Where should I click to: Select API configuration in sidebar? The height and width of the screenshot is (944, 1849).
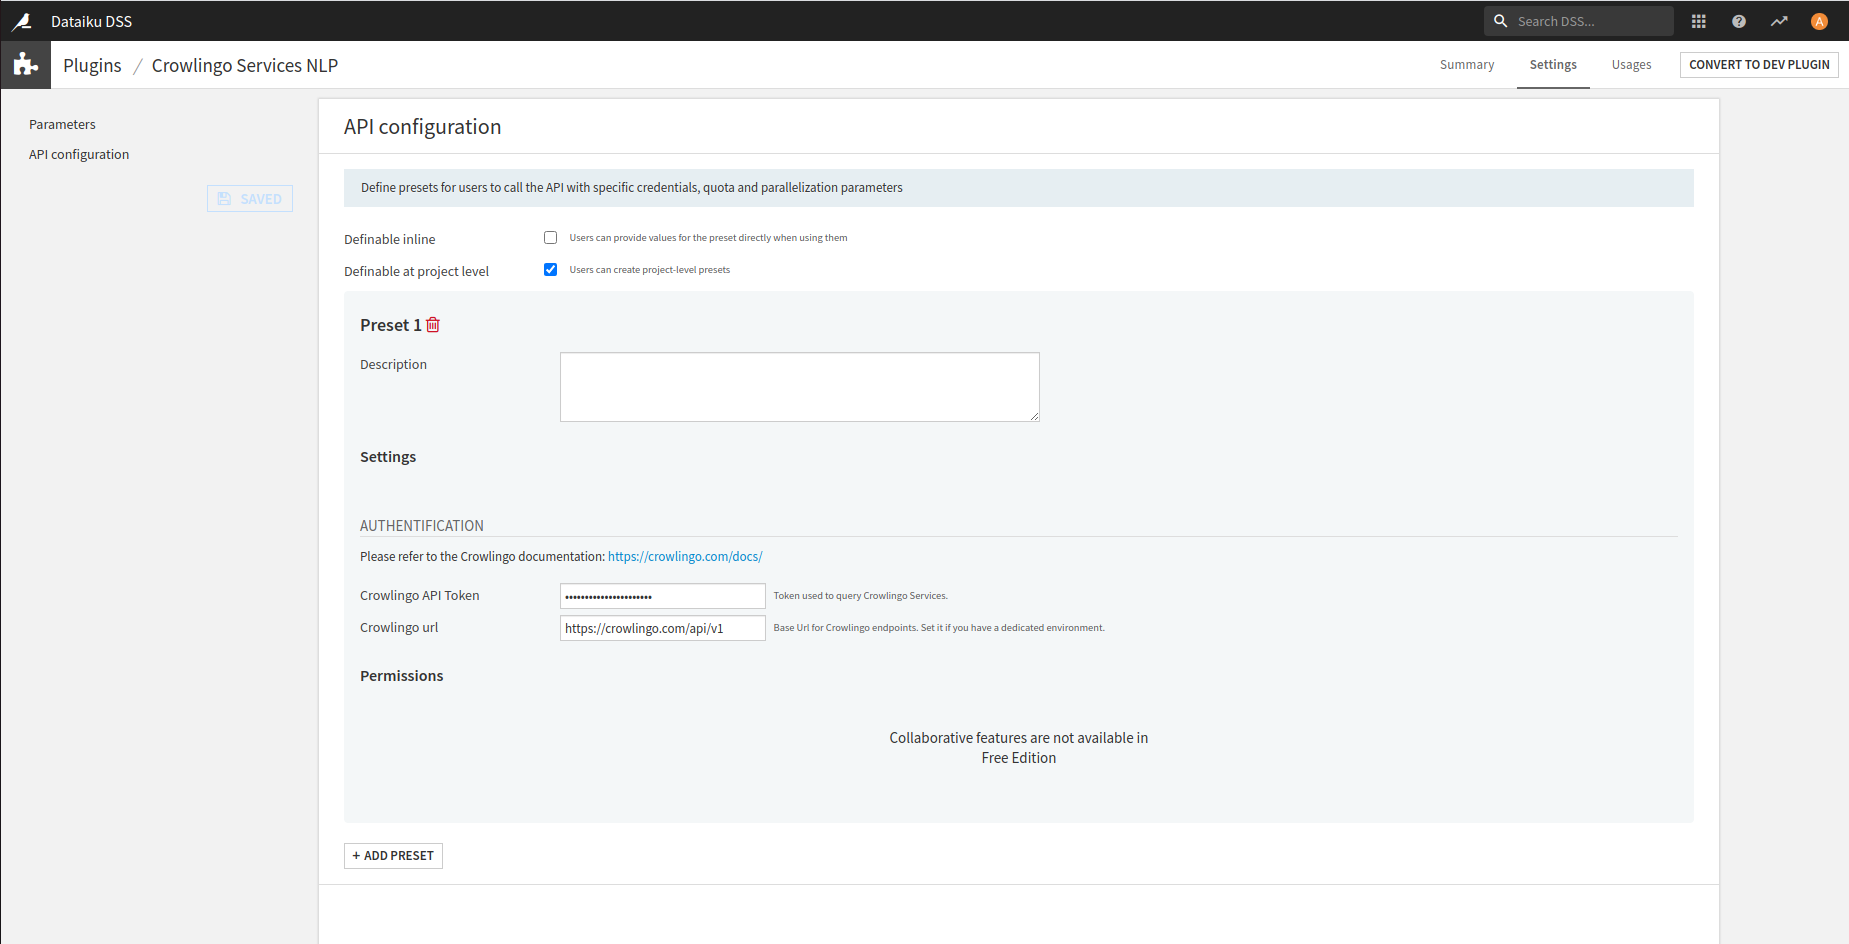(x=79, y=155)
